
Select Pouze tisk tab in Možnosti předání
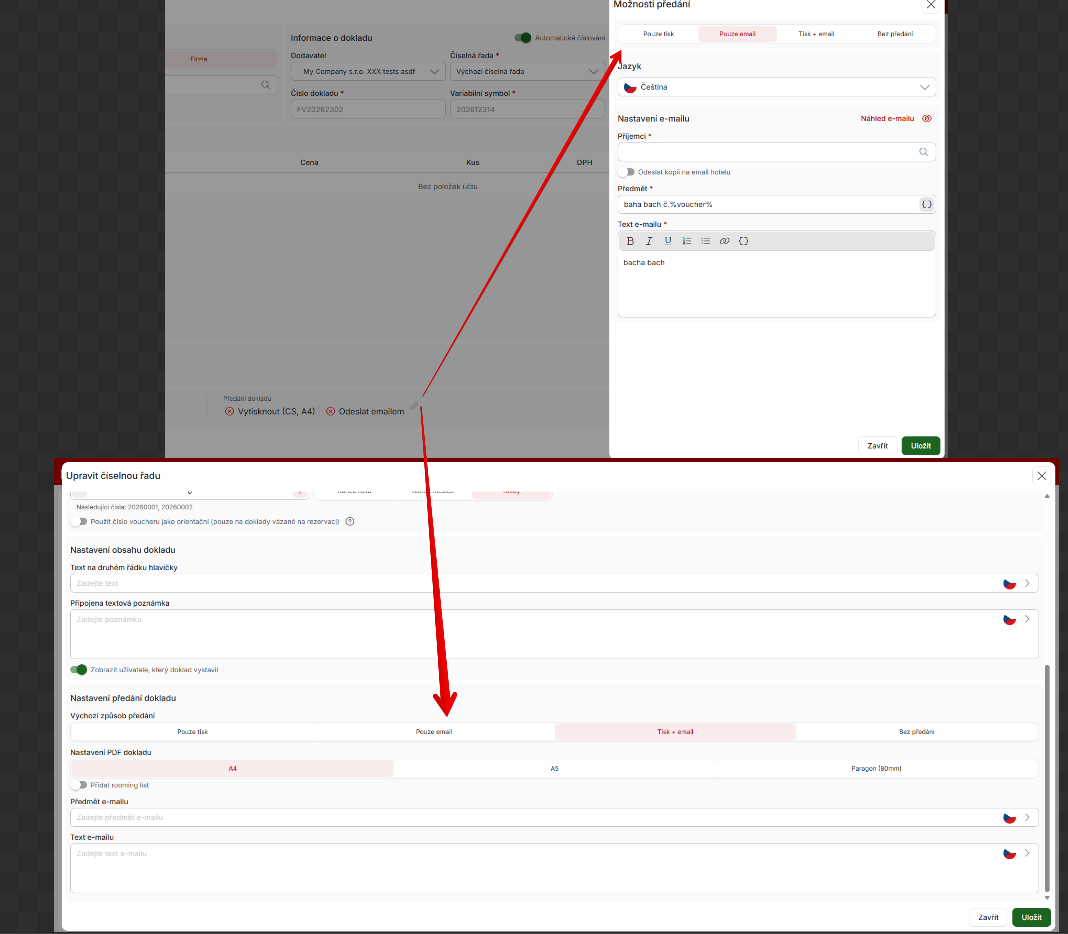[659, 34]
